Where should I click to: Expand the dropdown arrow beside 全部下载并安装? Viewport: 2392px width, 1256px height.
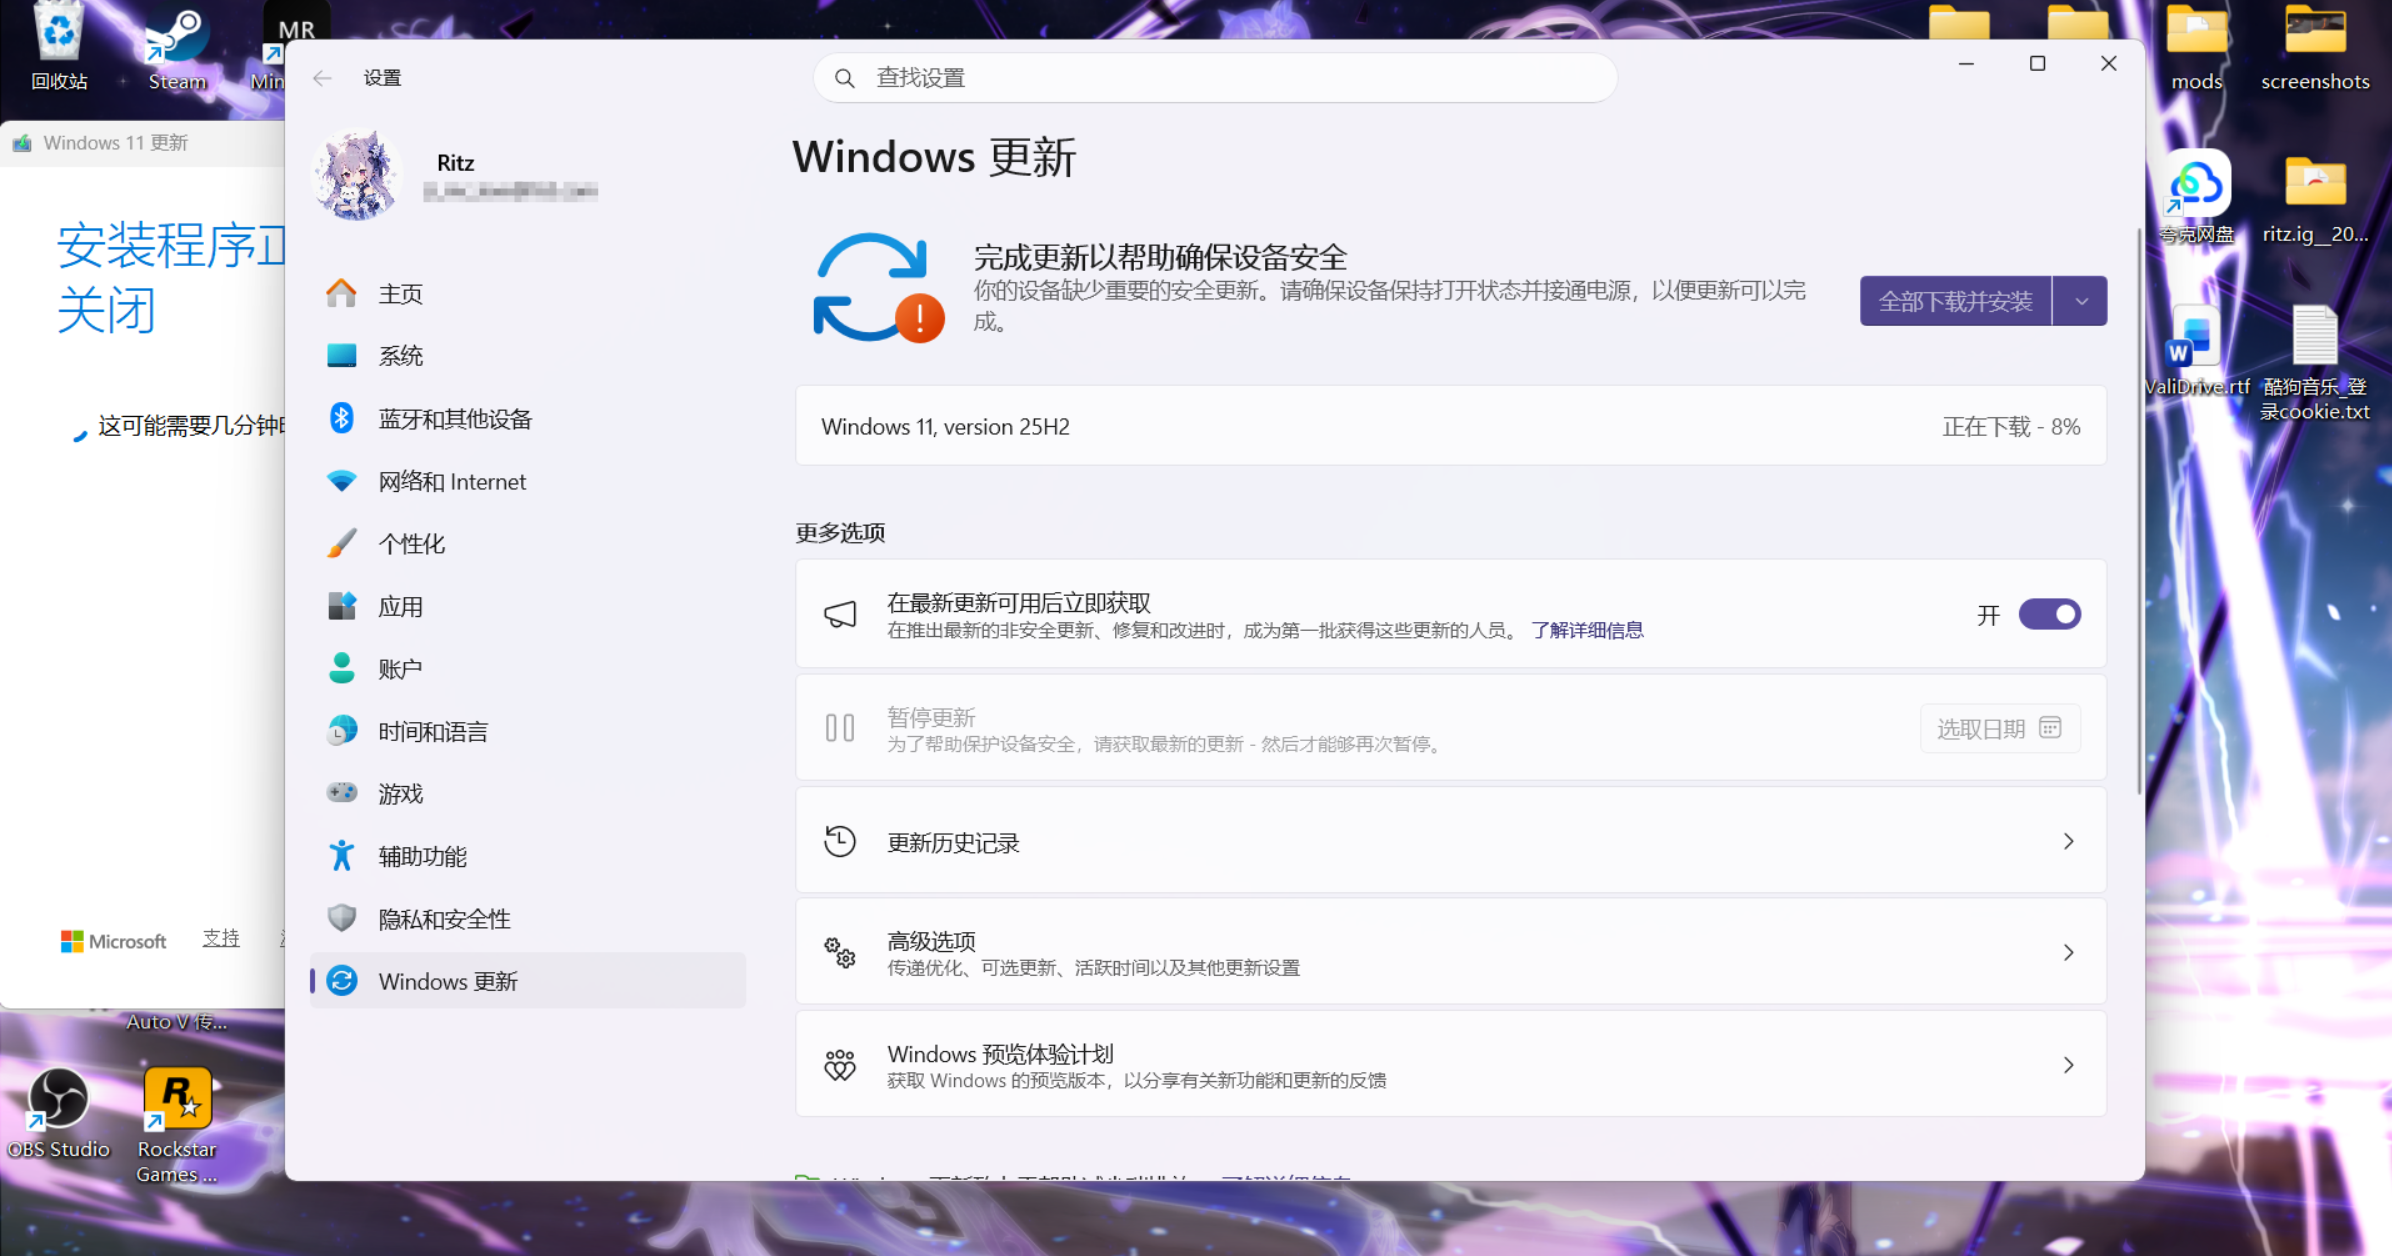tap(2081, 301)
